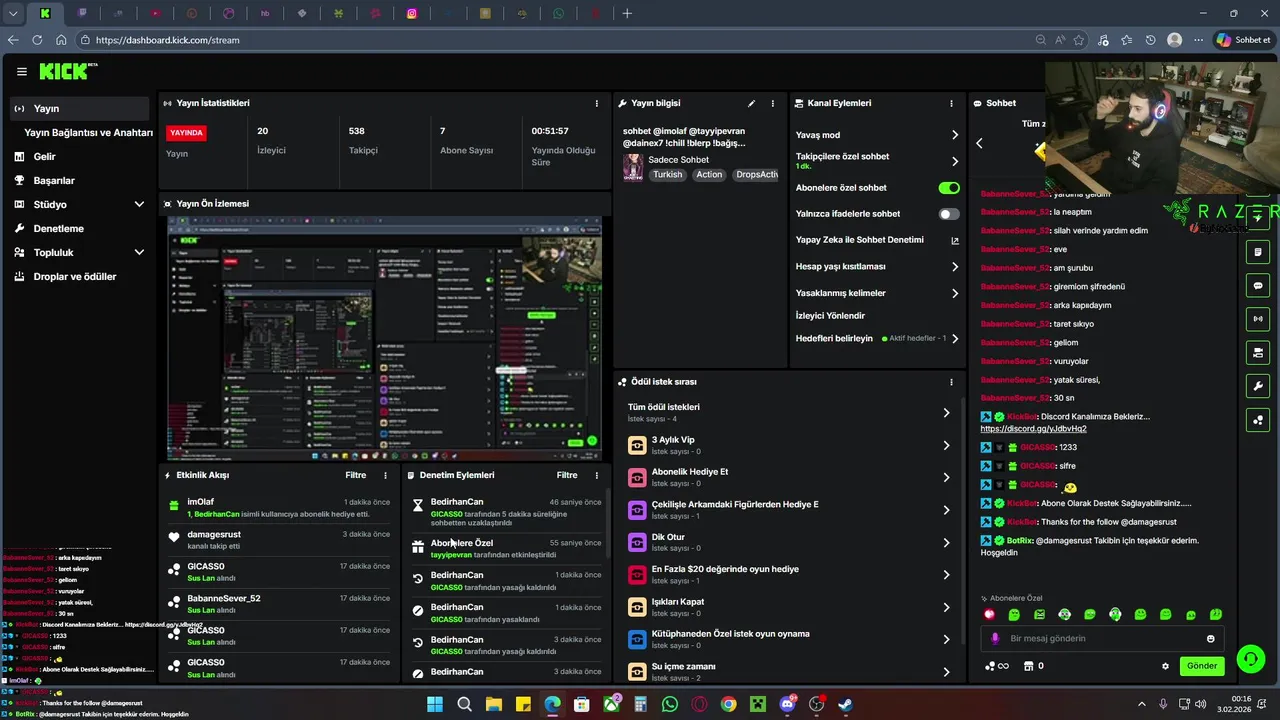Open the discord.gg link in chat
This screenshot has height=720, width=1280.
(1033, 429)
